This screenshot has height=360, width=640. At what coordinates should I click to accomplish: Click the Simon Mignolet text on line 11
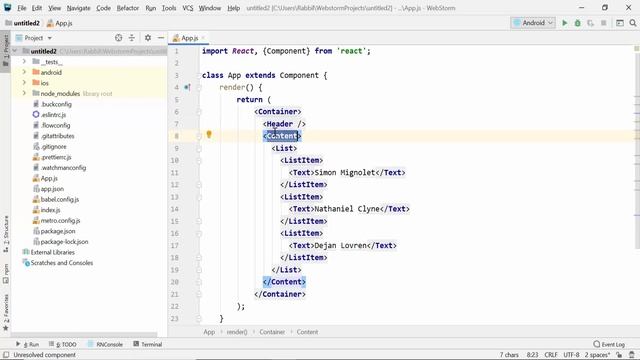coord(344,173)
